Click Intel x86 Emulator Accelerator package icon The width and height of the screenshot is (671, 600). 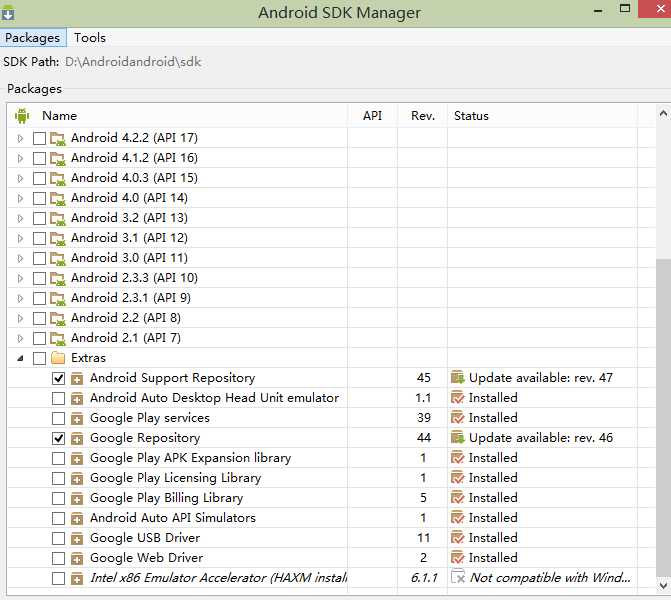pyautogui.click(x=77, y=579)
